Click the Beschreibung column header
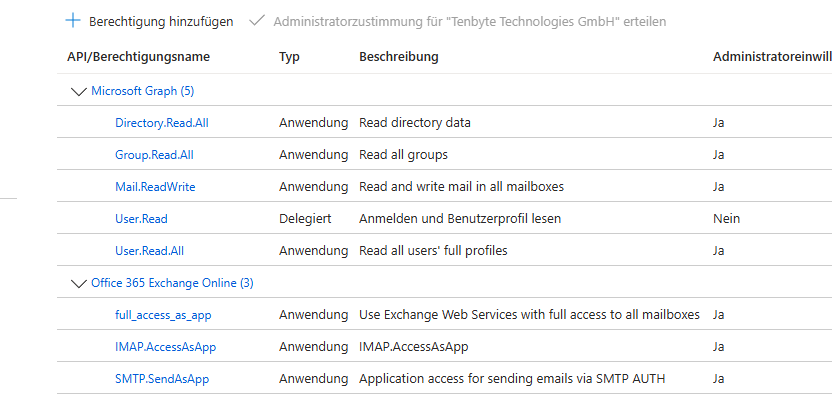Screen dimensions: 832x413 coord(398,56)
